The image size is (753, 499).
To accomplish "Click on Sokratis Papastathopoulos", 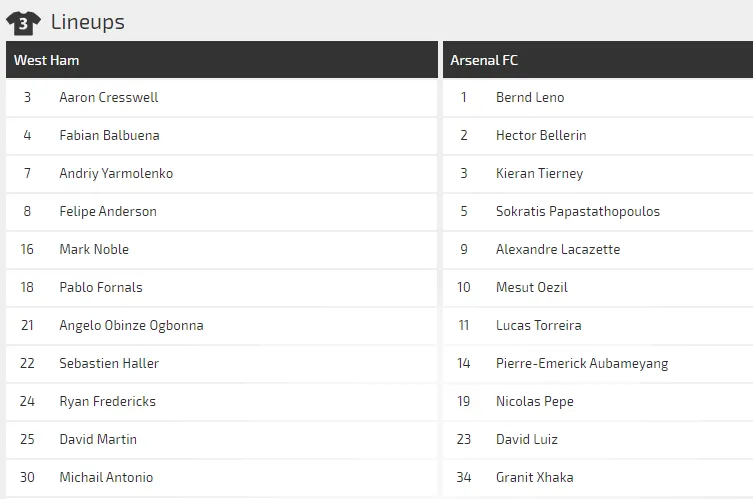I will coord(578,211).
